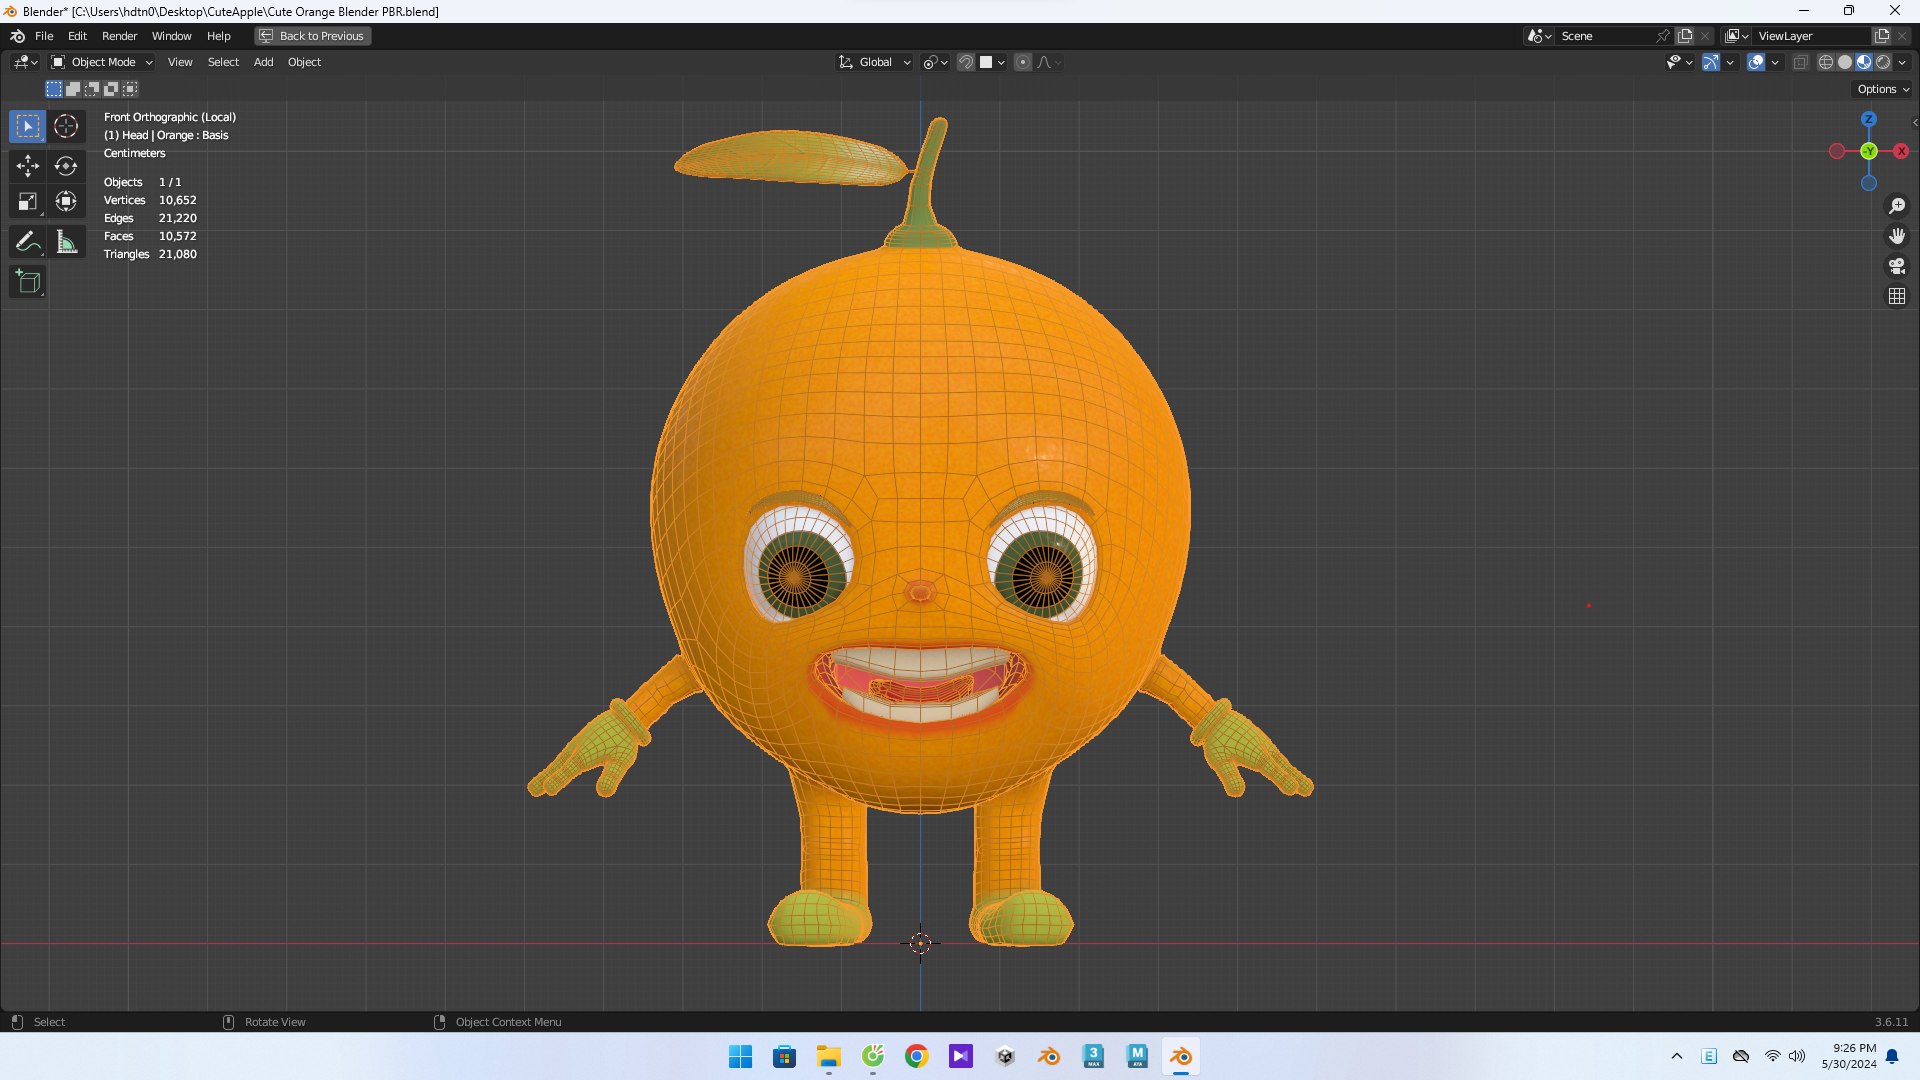1920x1080 pixels.
Task: Toggle viewport overlays display
Action: pyautogui.click(x=1756, y=62)
